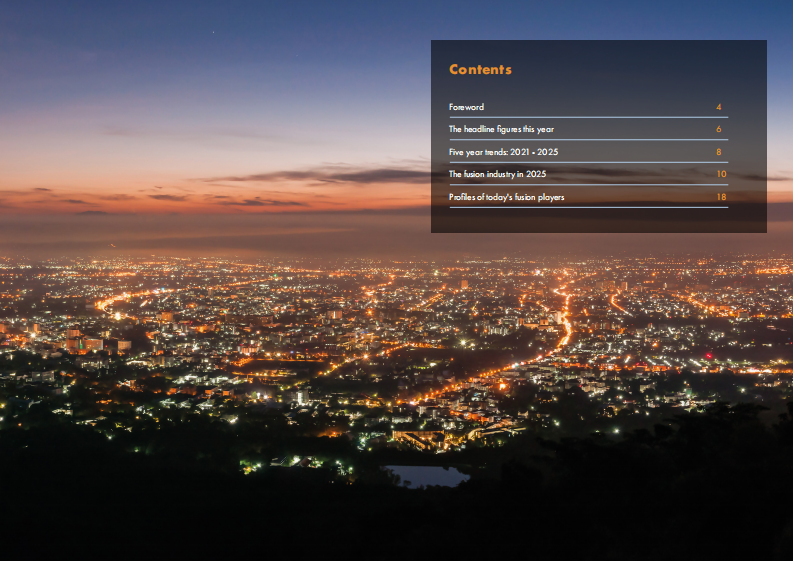Click the bright winding orange-lit main road
This screenshot has width=793, height=561.
point(563,330)
